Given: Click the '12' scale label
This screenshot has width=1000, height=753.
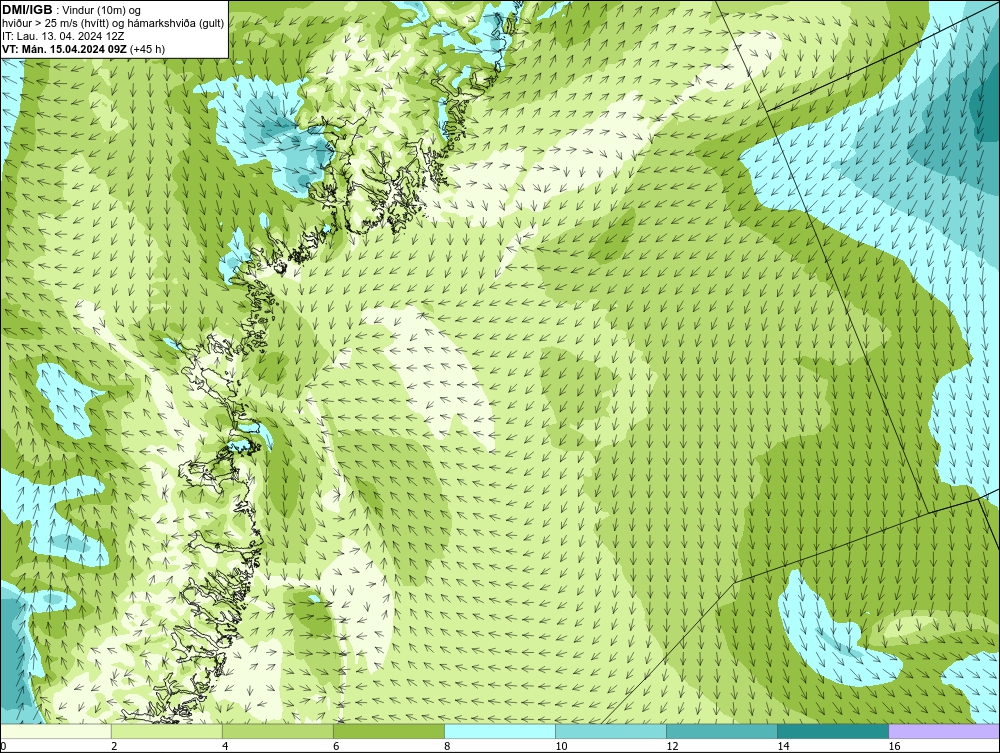Looking at the screenshot, I should point(672,746).
